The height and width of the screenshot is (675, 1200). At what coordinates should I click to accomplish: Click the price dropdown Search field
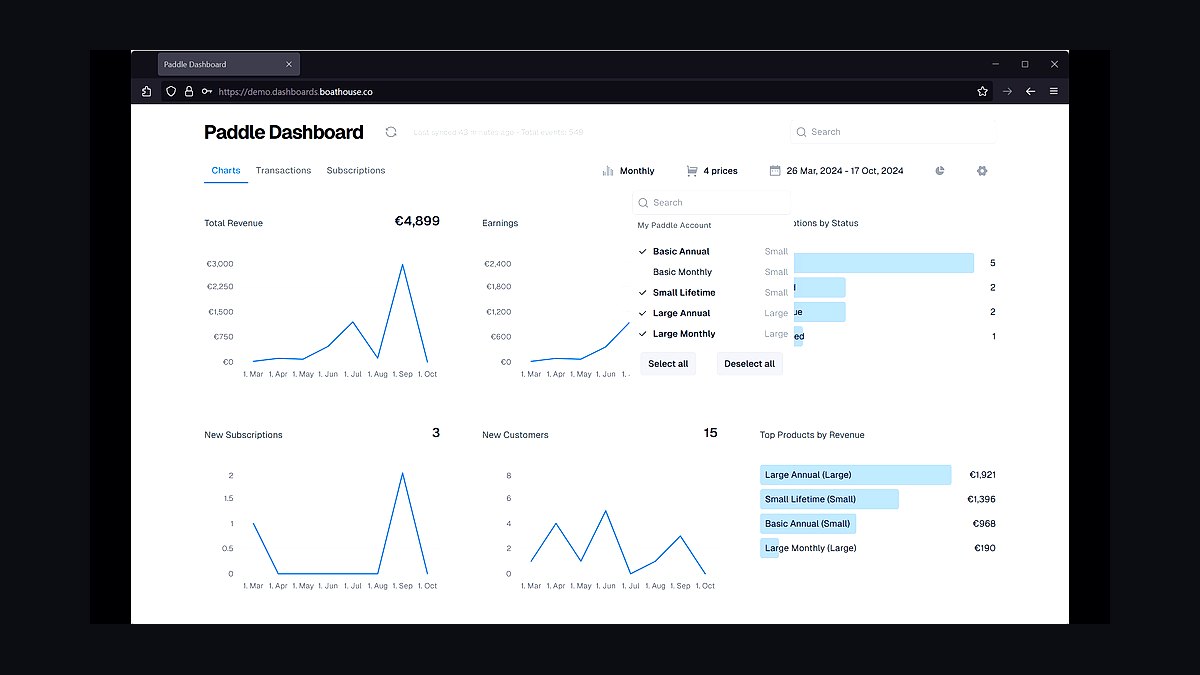[713, 202]
